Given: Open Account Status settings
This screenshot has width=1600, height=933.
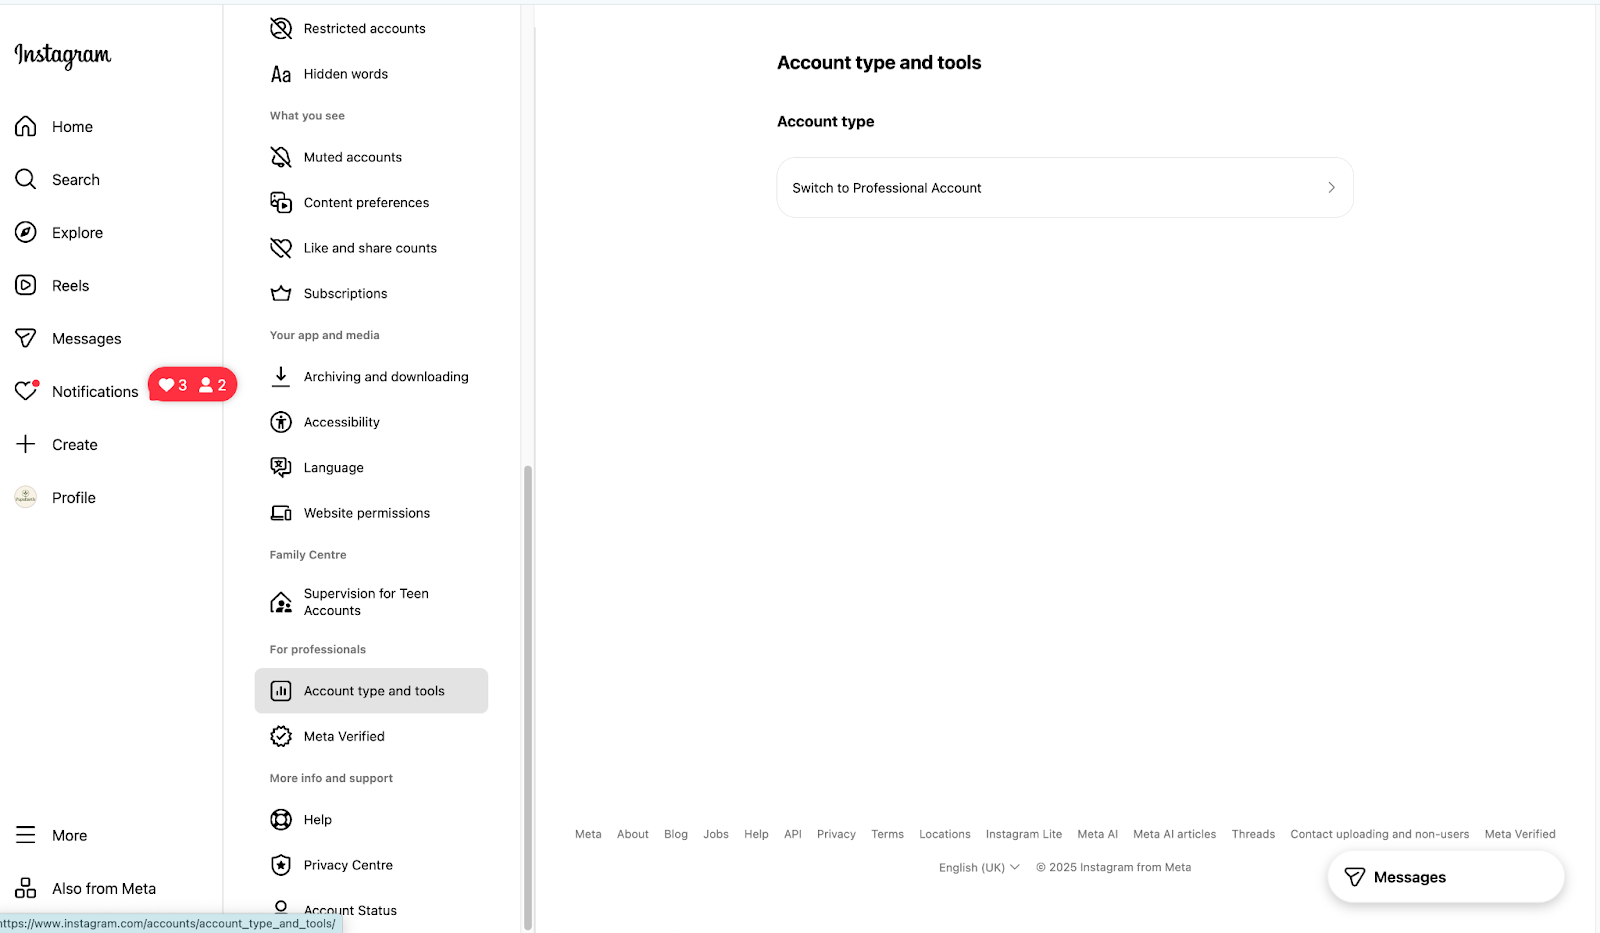Looking at the screenshot, I should 371,910.
